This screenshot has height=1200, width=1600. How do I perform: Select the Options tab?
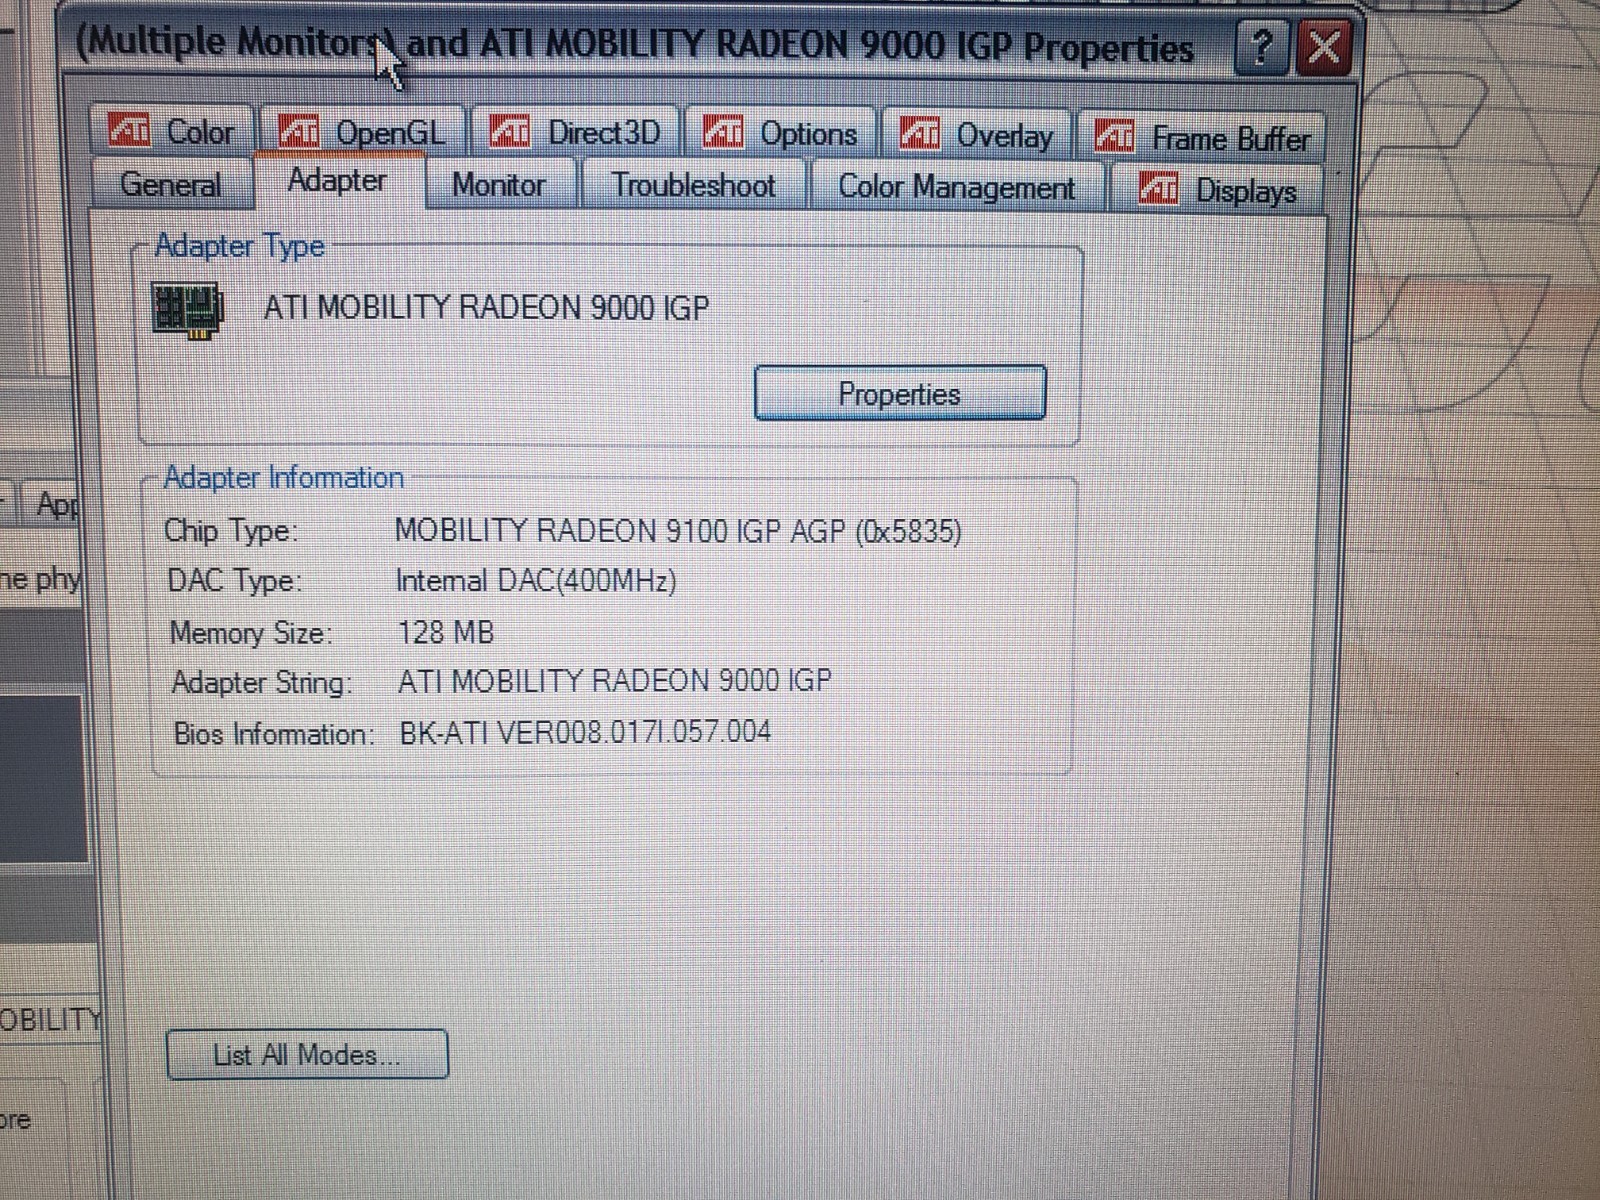pos(780,134)
